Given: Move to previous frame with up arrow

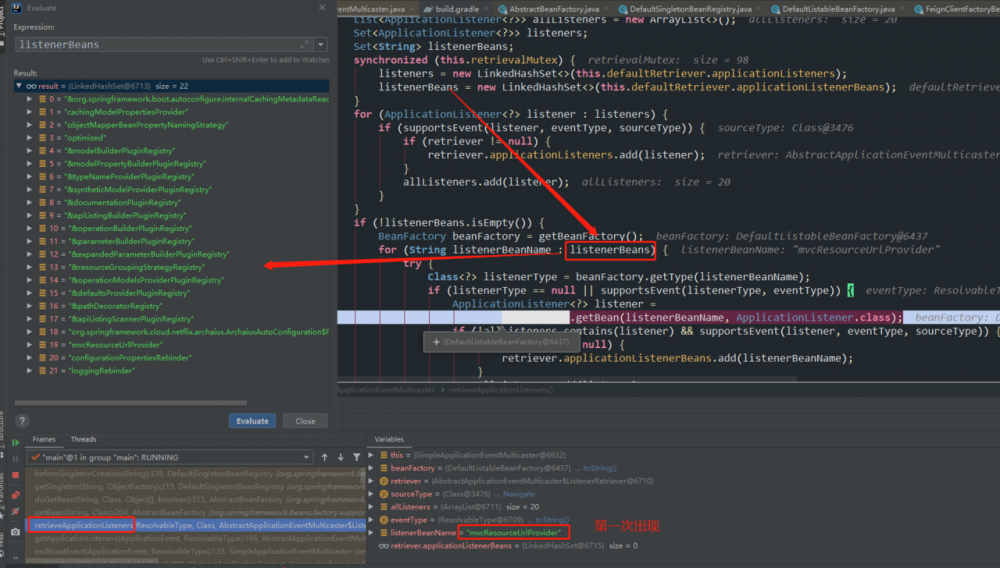Looking at the screenshot, I should (328, 457).
